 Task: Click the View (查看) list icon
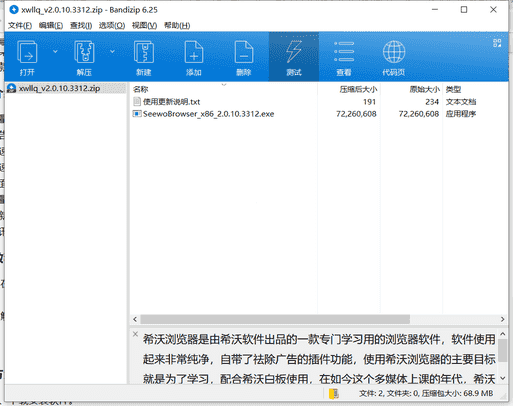point(344,52)
